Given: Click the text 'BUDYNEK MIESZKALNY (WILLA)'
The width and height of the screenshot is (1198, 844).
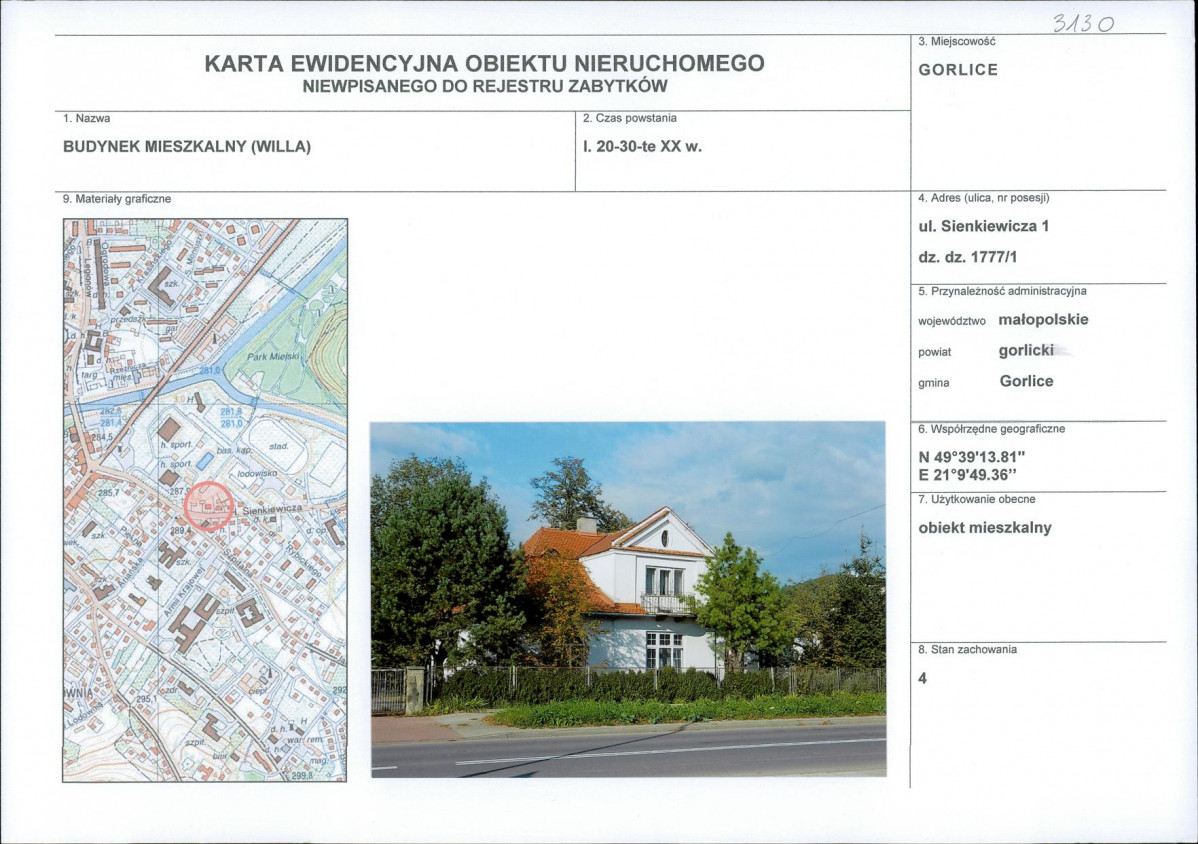Looking at the screenshot, I should pyautogui.click(x=187, y=147).
